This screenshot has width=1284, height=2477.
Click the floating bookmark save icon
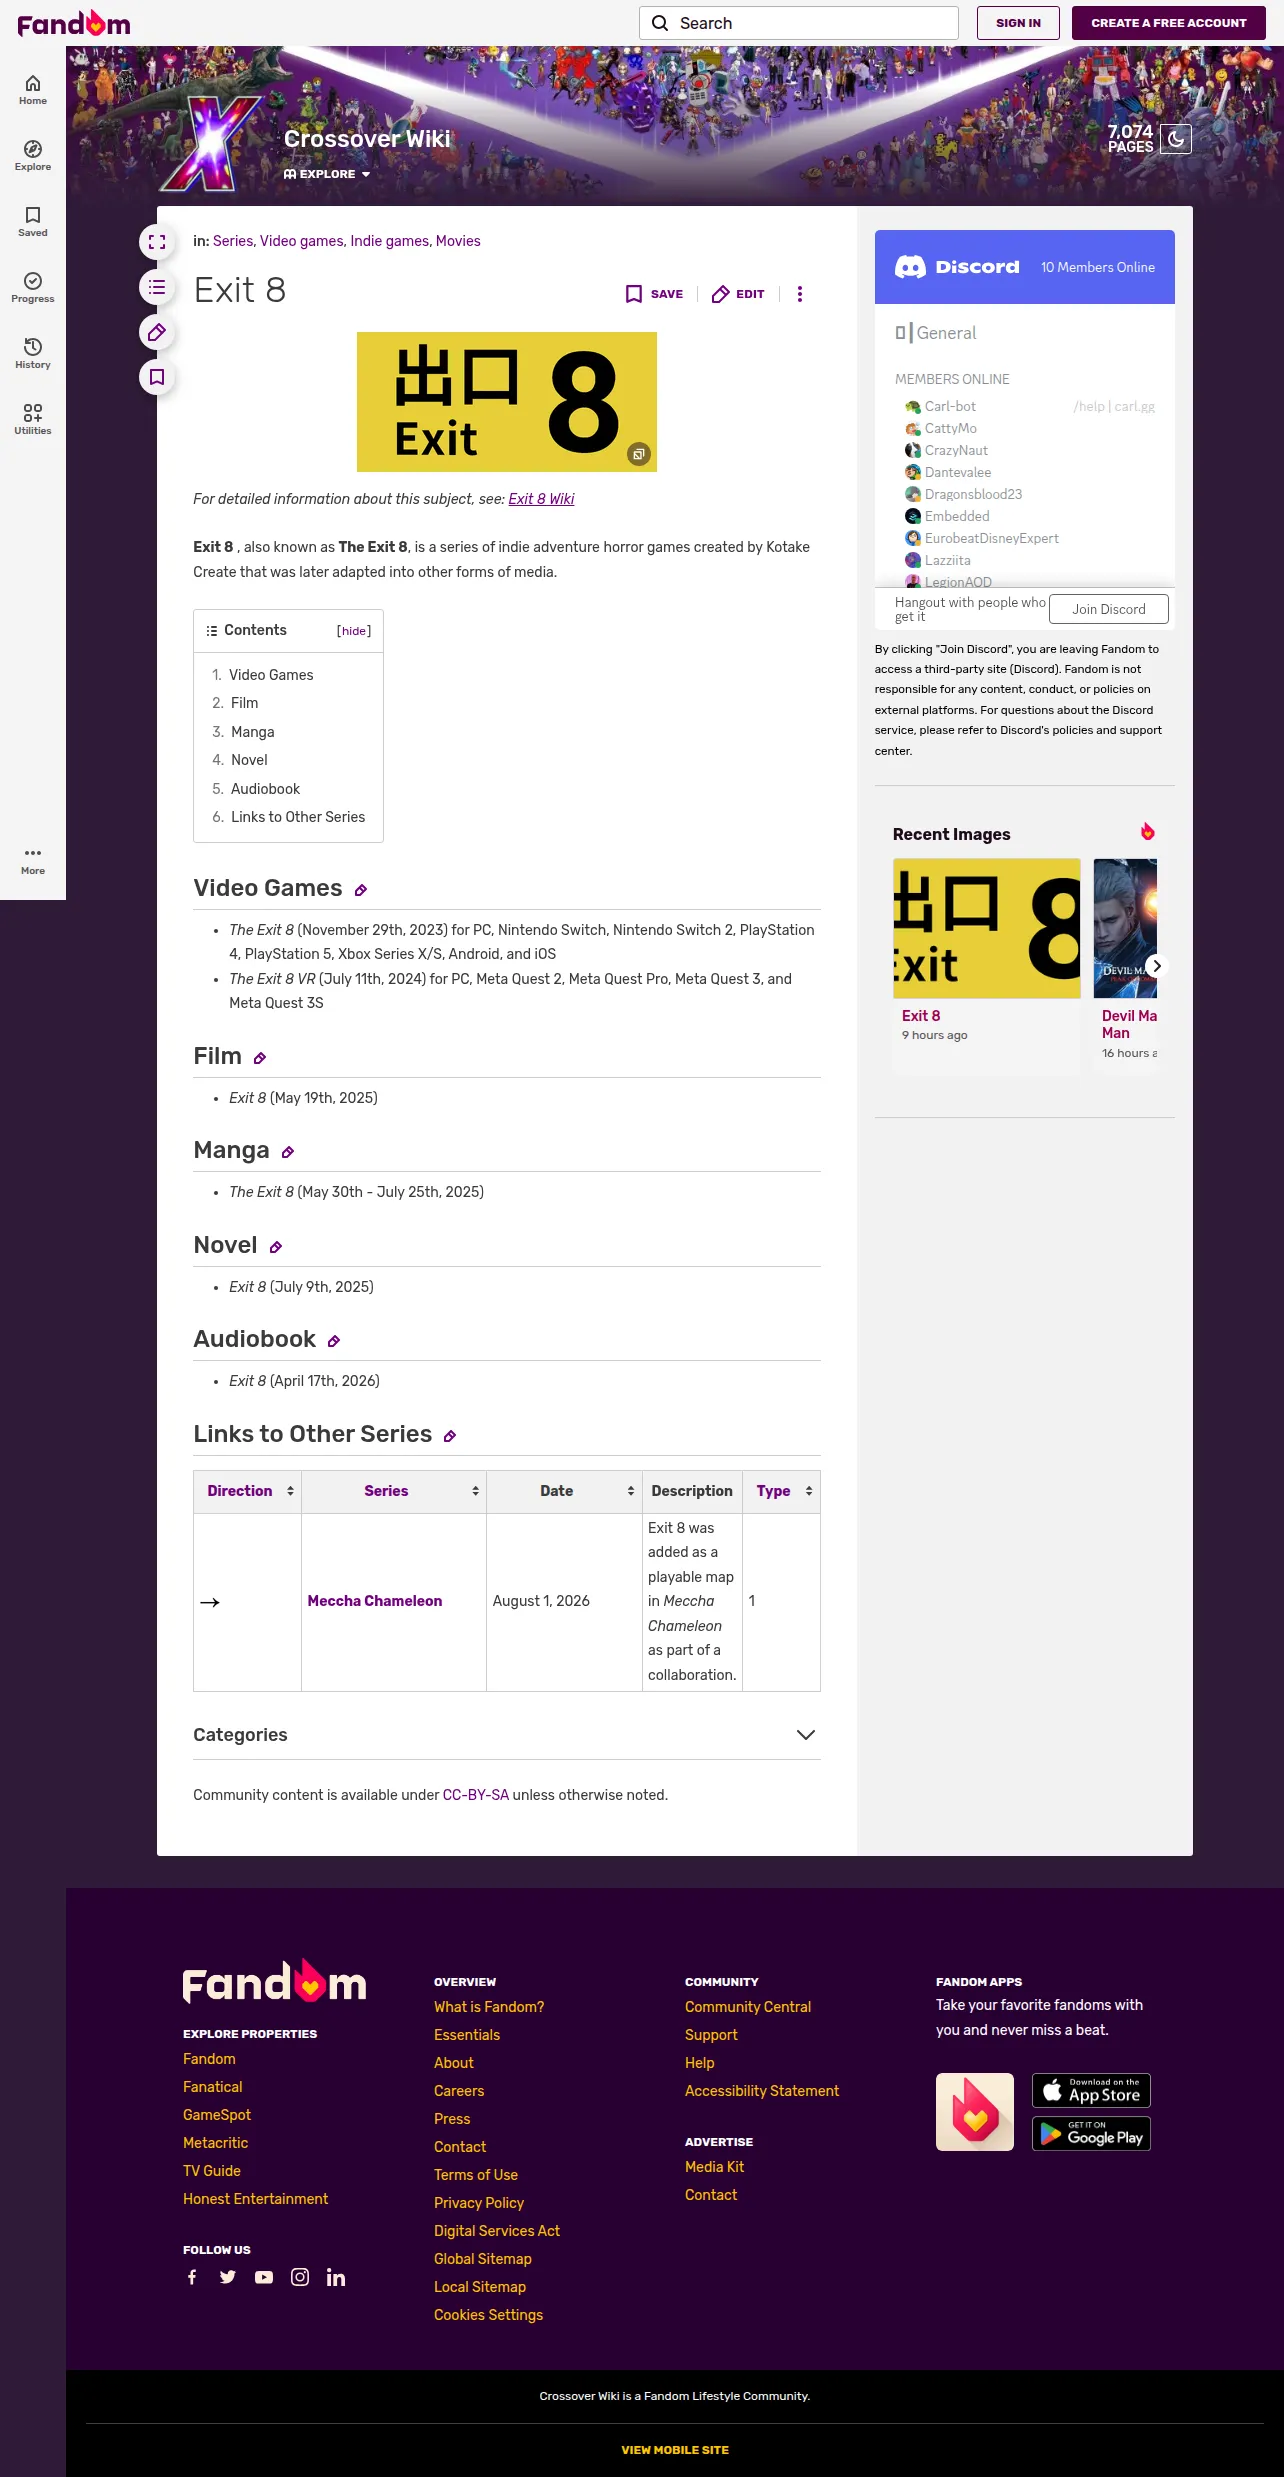tap(157, 377)
